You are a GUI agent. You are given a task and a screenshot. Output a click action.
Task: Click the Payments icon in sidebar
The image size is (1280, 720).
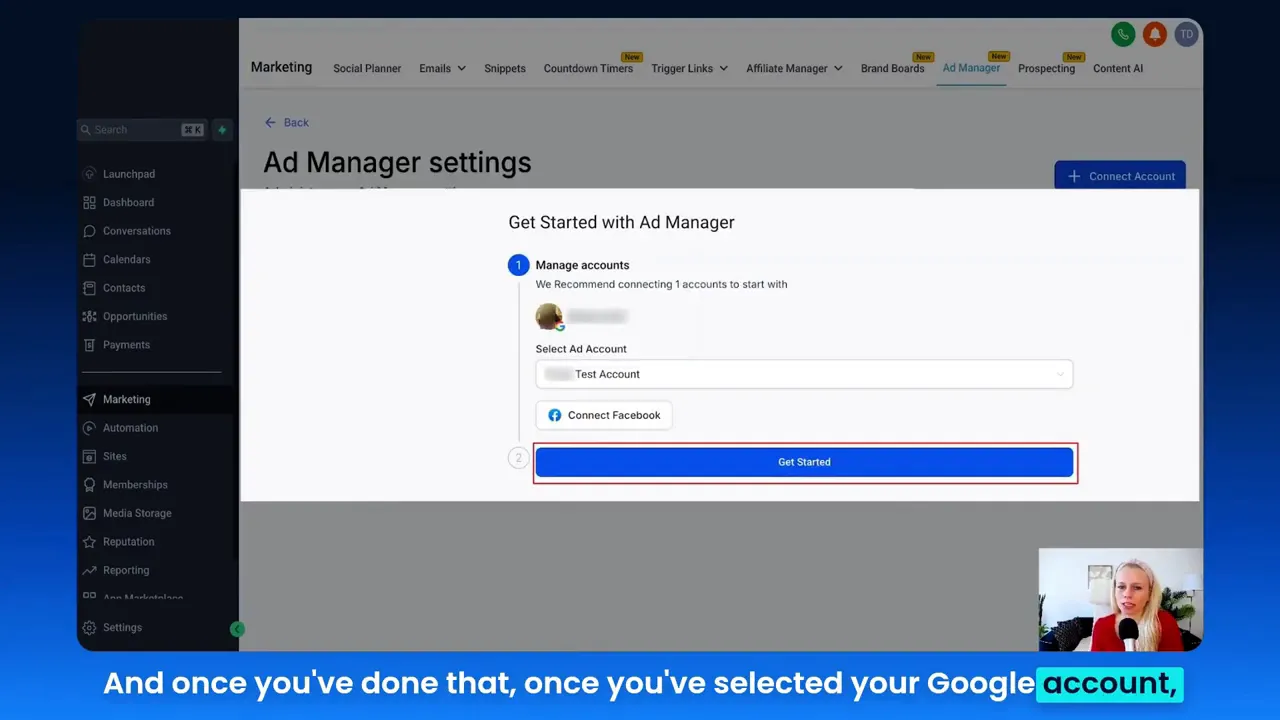click(90, 345)
